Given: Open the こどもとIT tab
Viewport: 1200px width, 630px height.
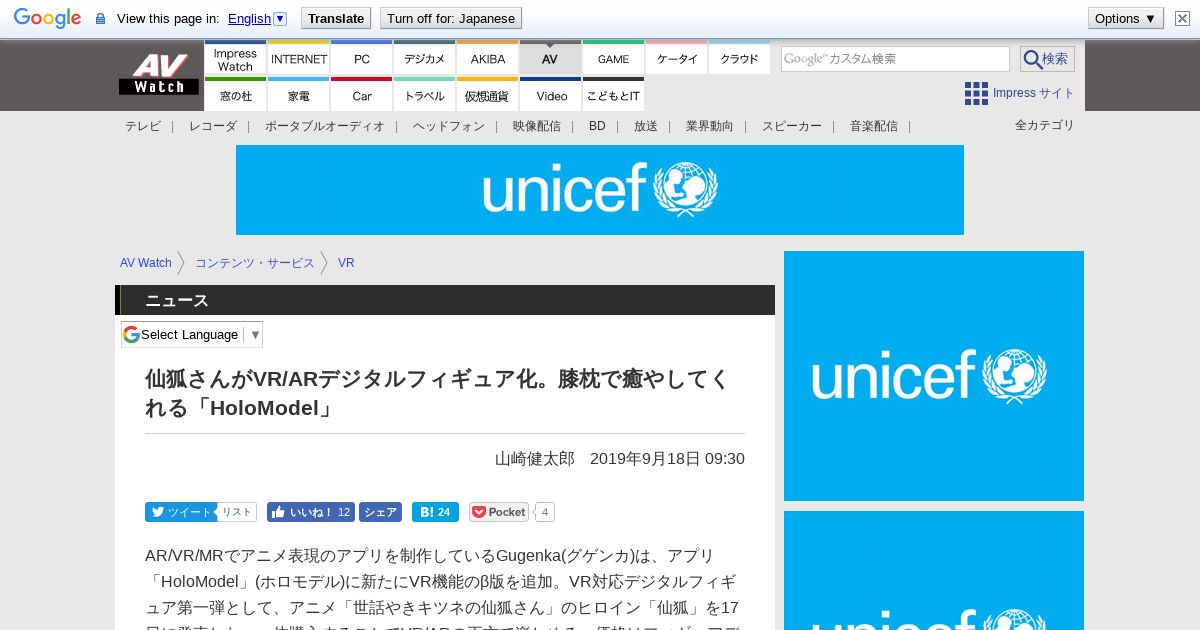Looking at the screenshot, I should click(613, 95).
